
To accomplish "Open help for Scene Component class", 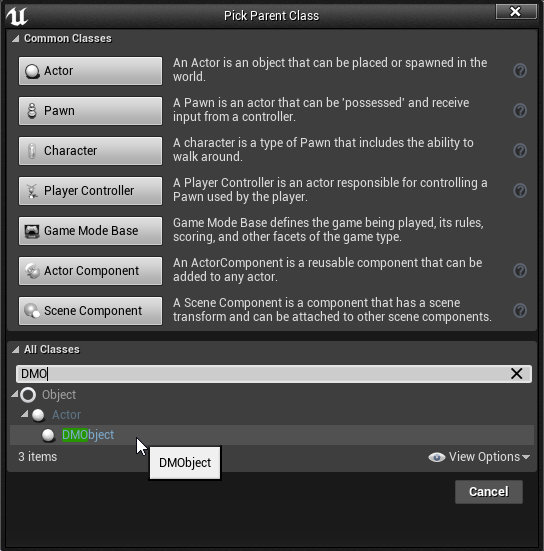I will point(520,311).
